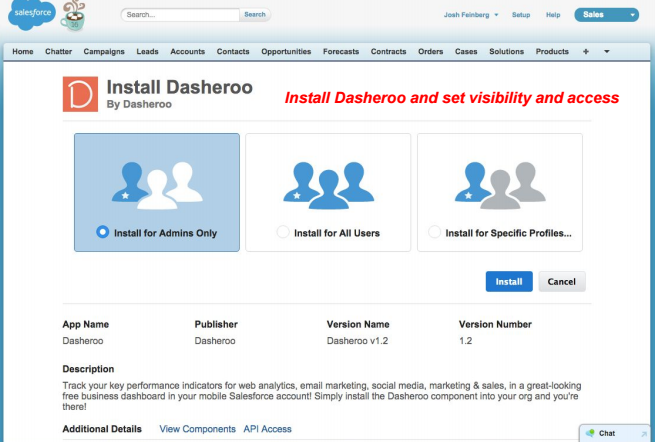Open the Contacts tab
Screen dimensions: 662x442
(233, 52)
